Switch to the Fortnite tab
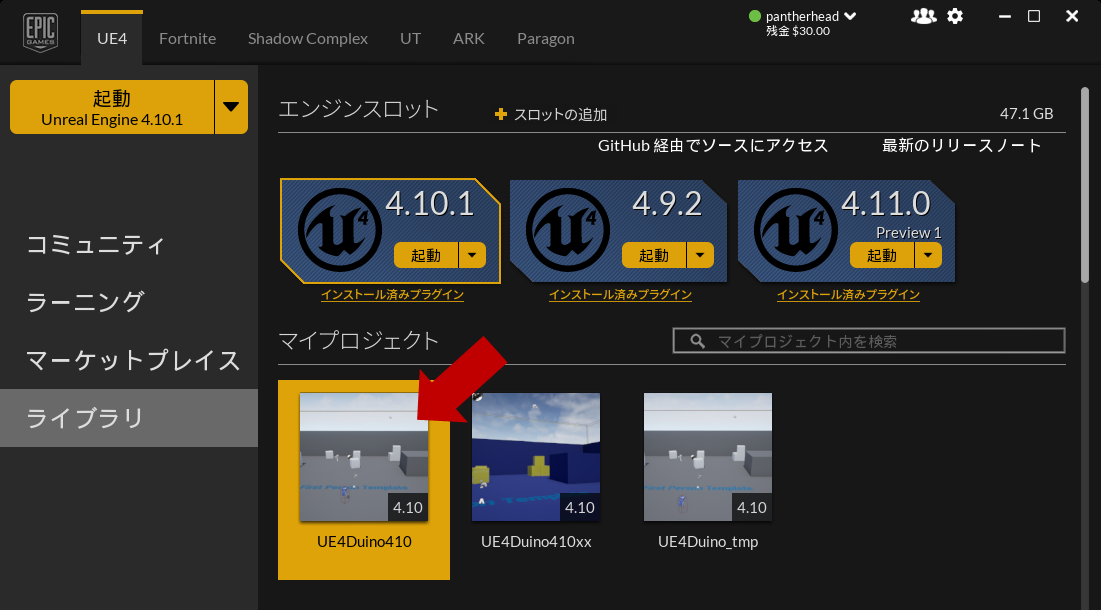The image size is (1101, 610). tap(187, 39)
